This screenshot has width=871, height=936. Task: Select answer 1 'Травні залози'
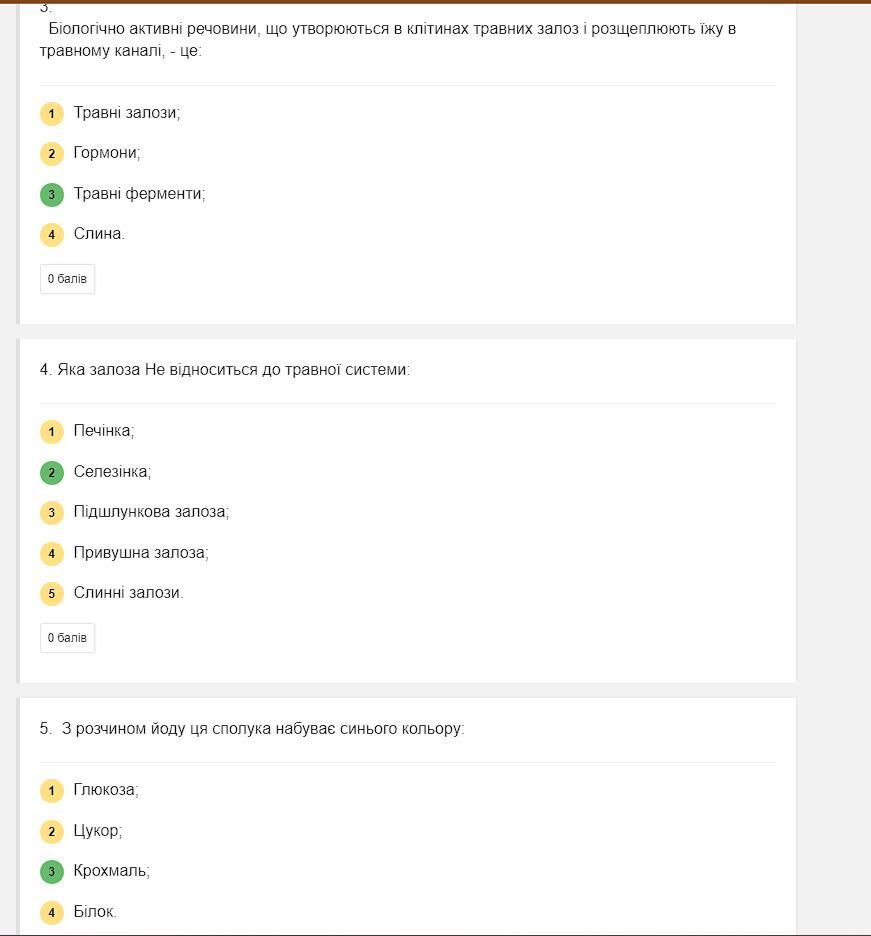(126, 113)
